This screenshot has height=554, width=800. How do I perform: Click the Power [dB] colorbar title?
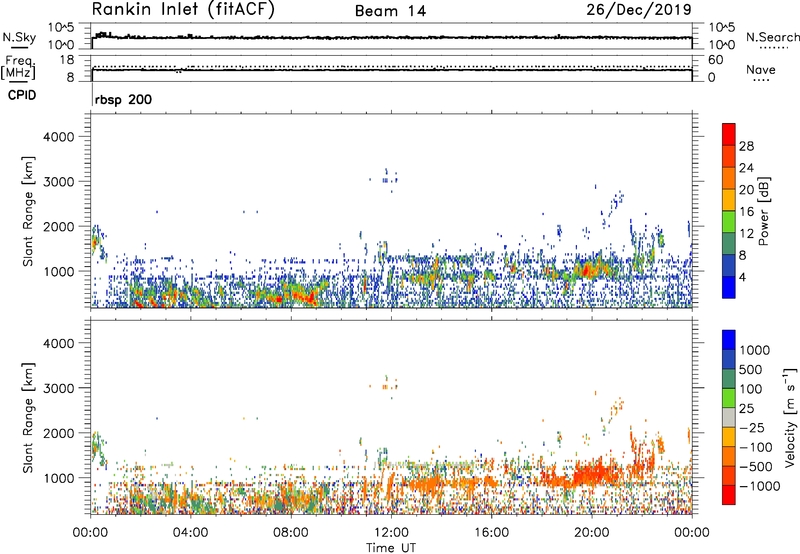(x=764, y=211)
